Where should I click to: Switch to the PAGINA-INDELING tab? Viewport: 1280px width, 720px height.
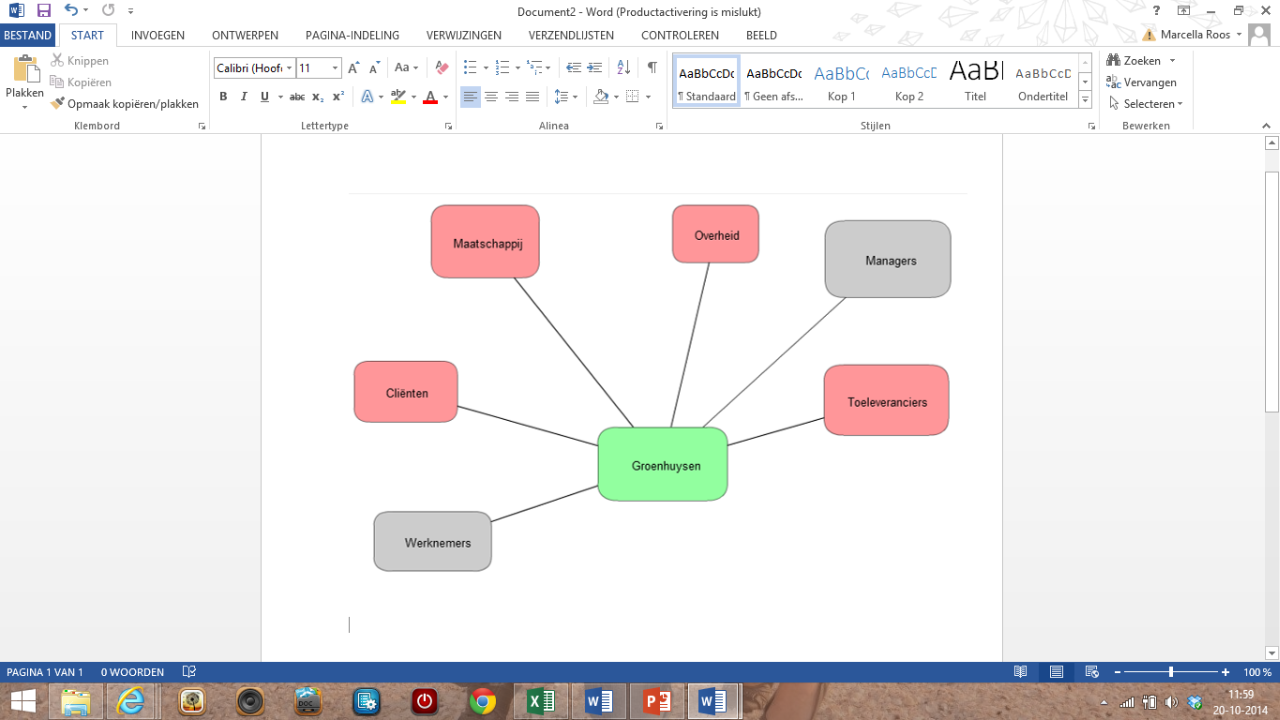352,35
